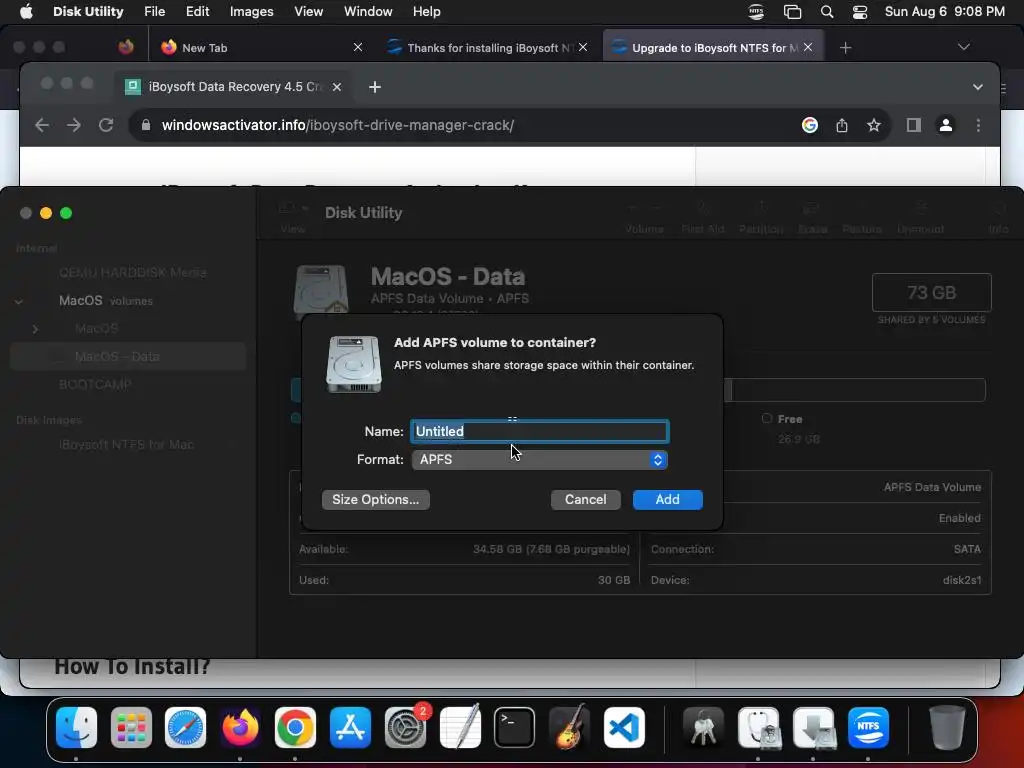Screen dimensions: 1024x768
Task: Open the App Store from Dock
Action: tap(351, 728)
